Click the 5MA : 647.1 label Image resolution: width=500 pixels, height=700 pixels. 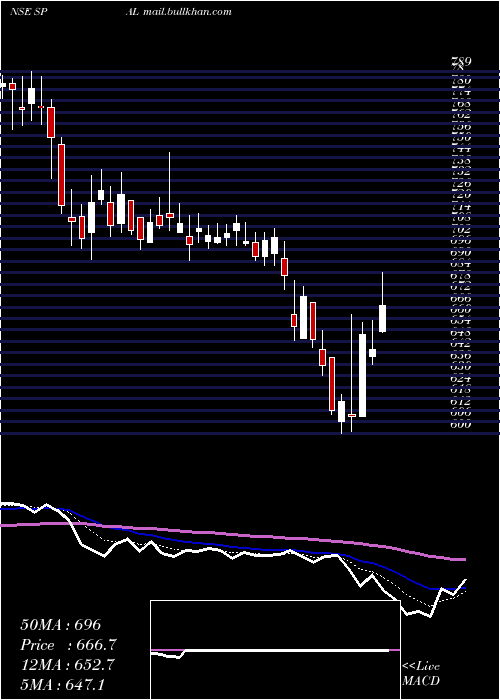[62, 684]
